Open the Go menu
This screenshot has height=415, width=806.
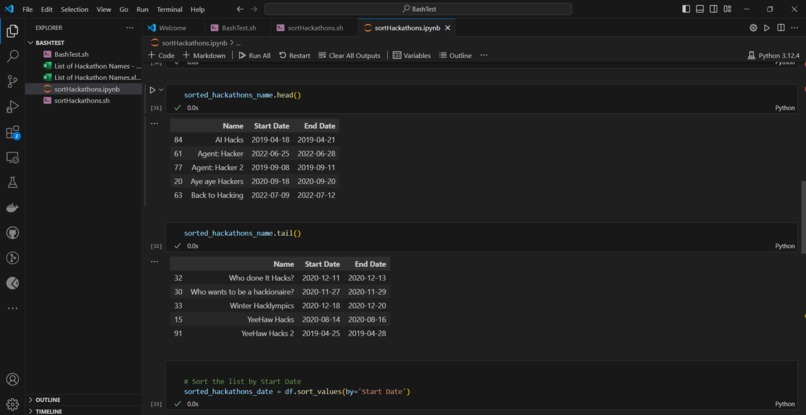click(x=123, y=9)
